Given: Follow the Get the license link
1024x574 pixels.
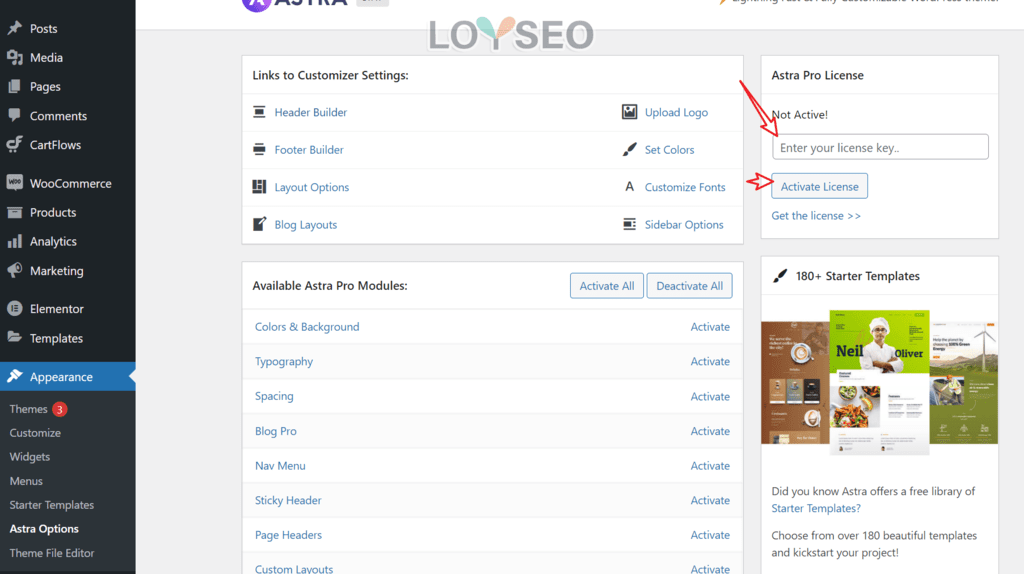Looking at the screenshot, I should (816, 215).
